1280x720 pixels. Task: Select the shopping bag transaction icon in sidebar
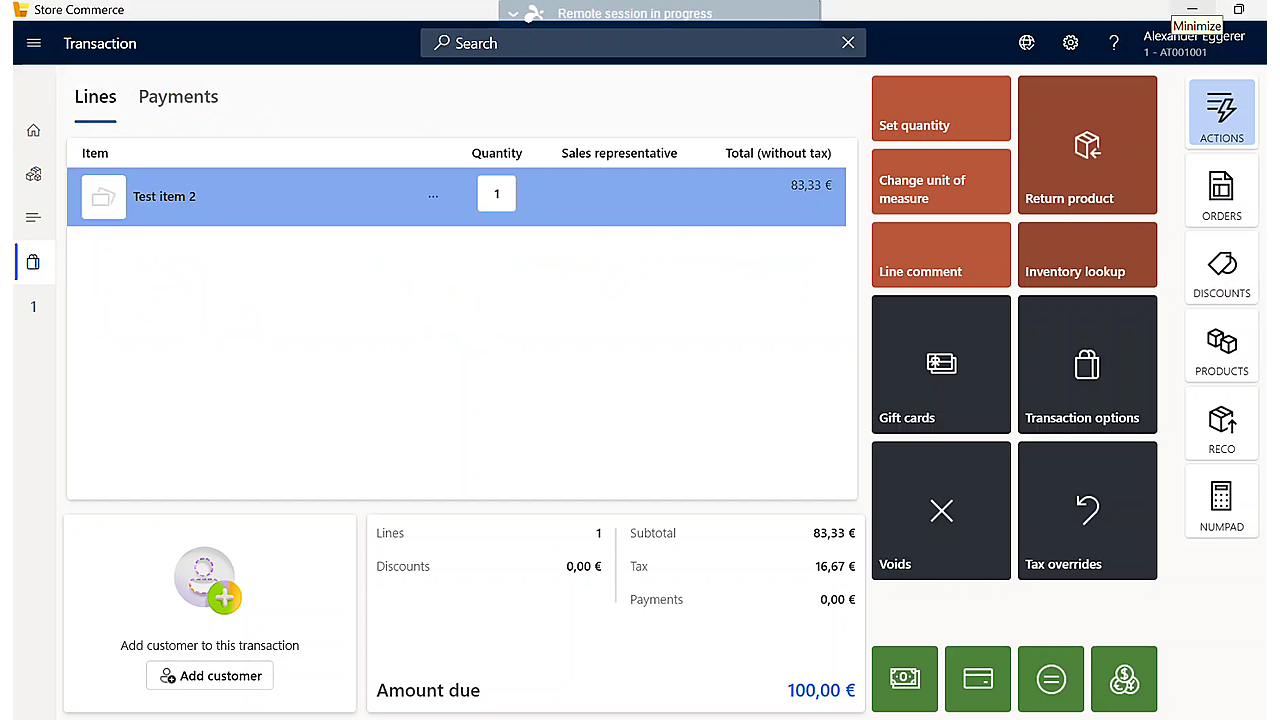tap(33, 262)
